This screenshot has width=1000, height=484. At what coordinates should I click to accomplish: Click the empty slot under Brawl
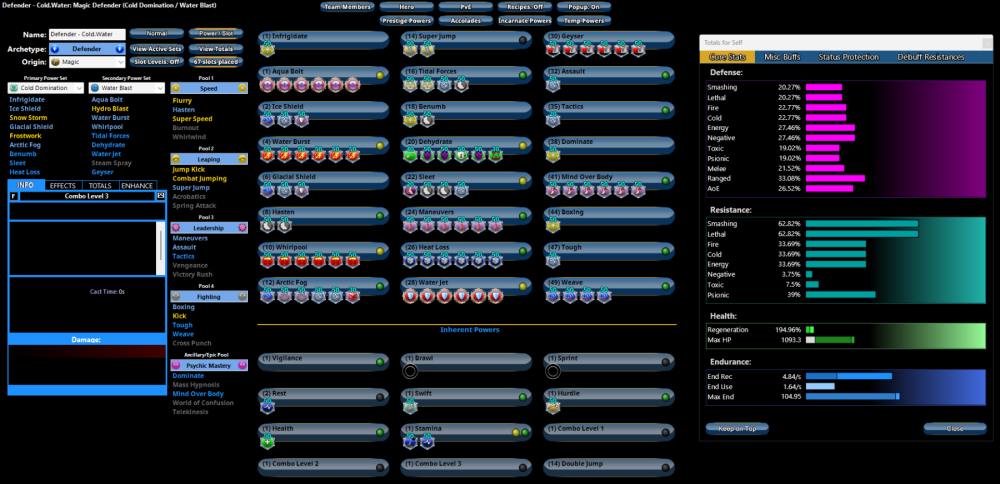pyautogui.click(x=411, y=371)
